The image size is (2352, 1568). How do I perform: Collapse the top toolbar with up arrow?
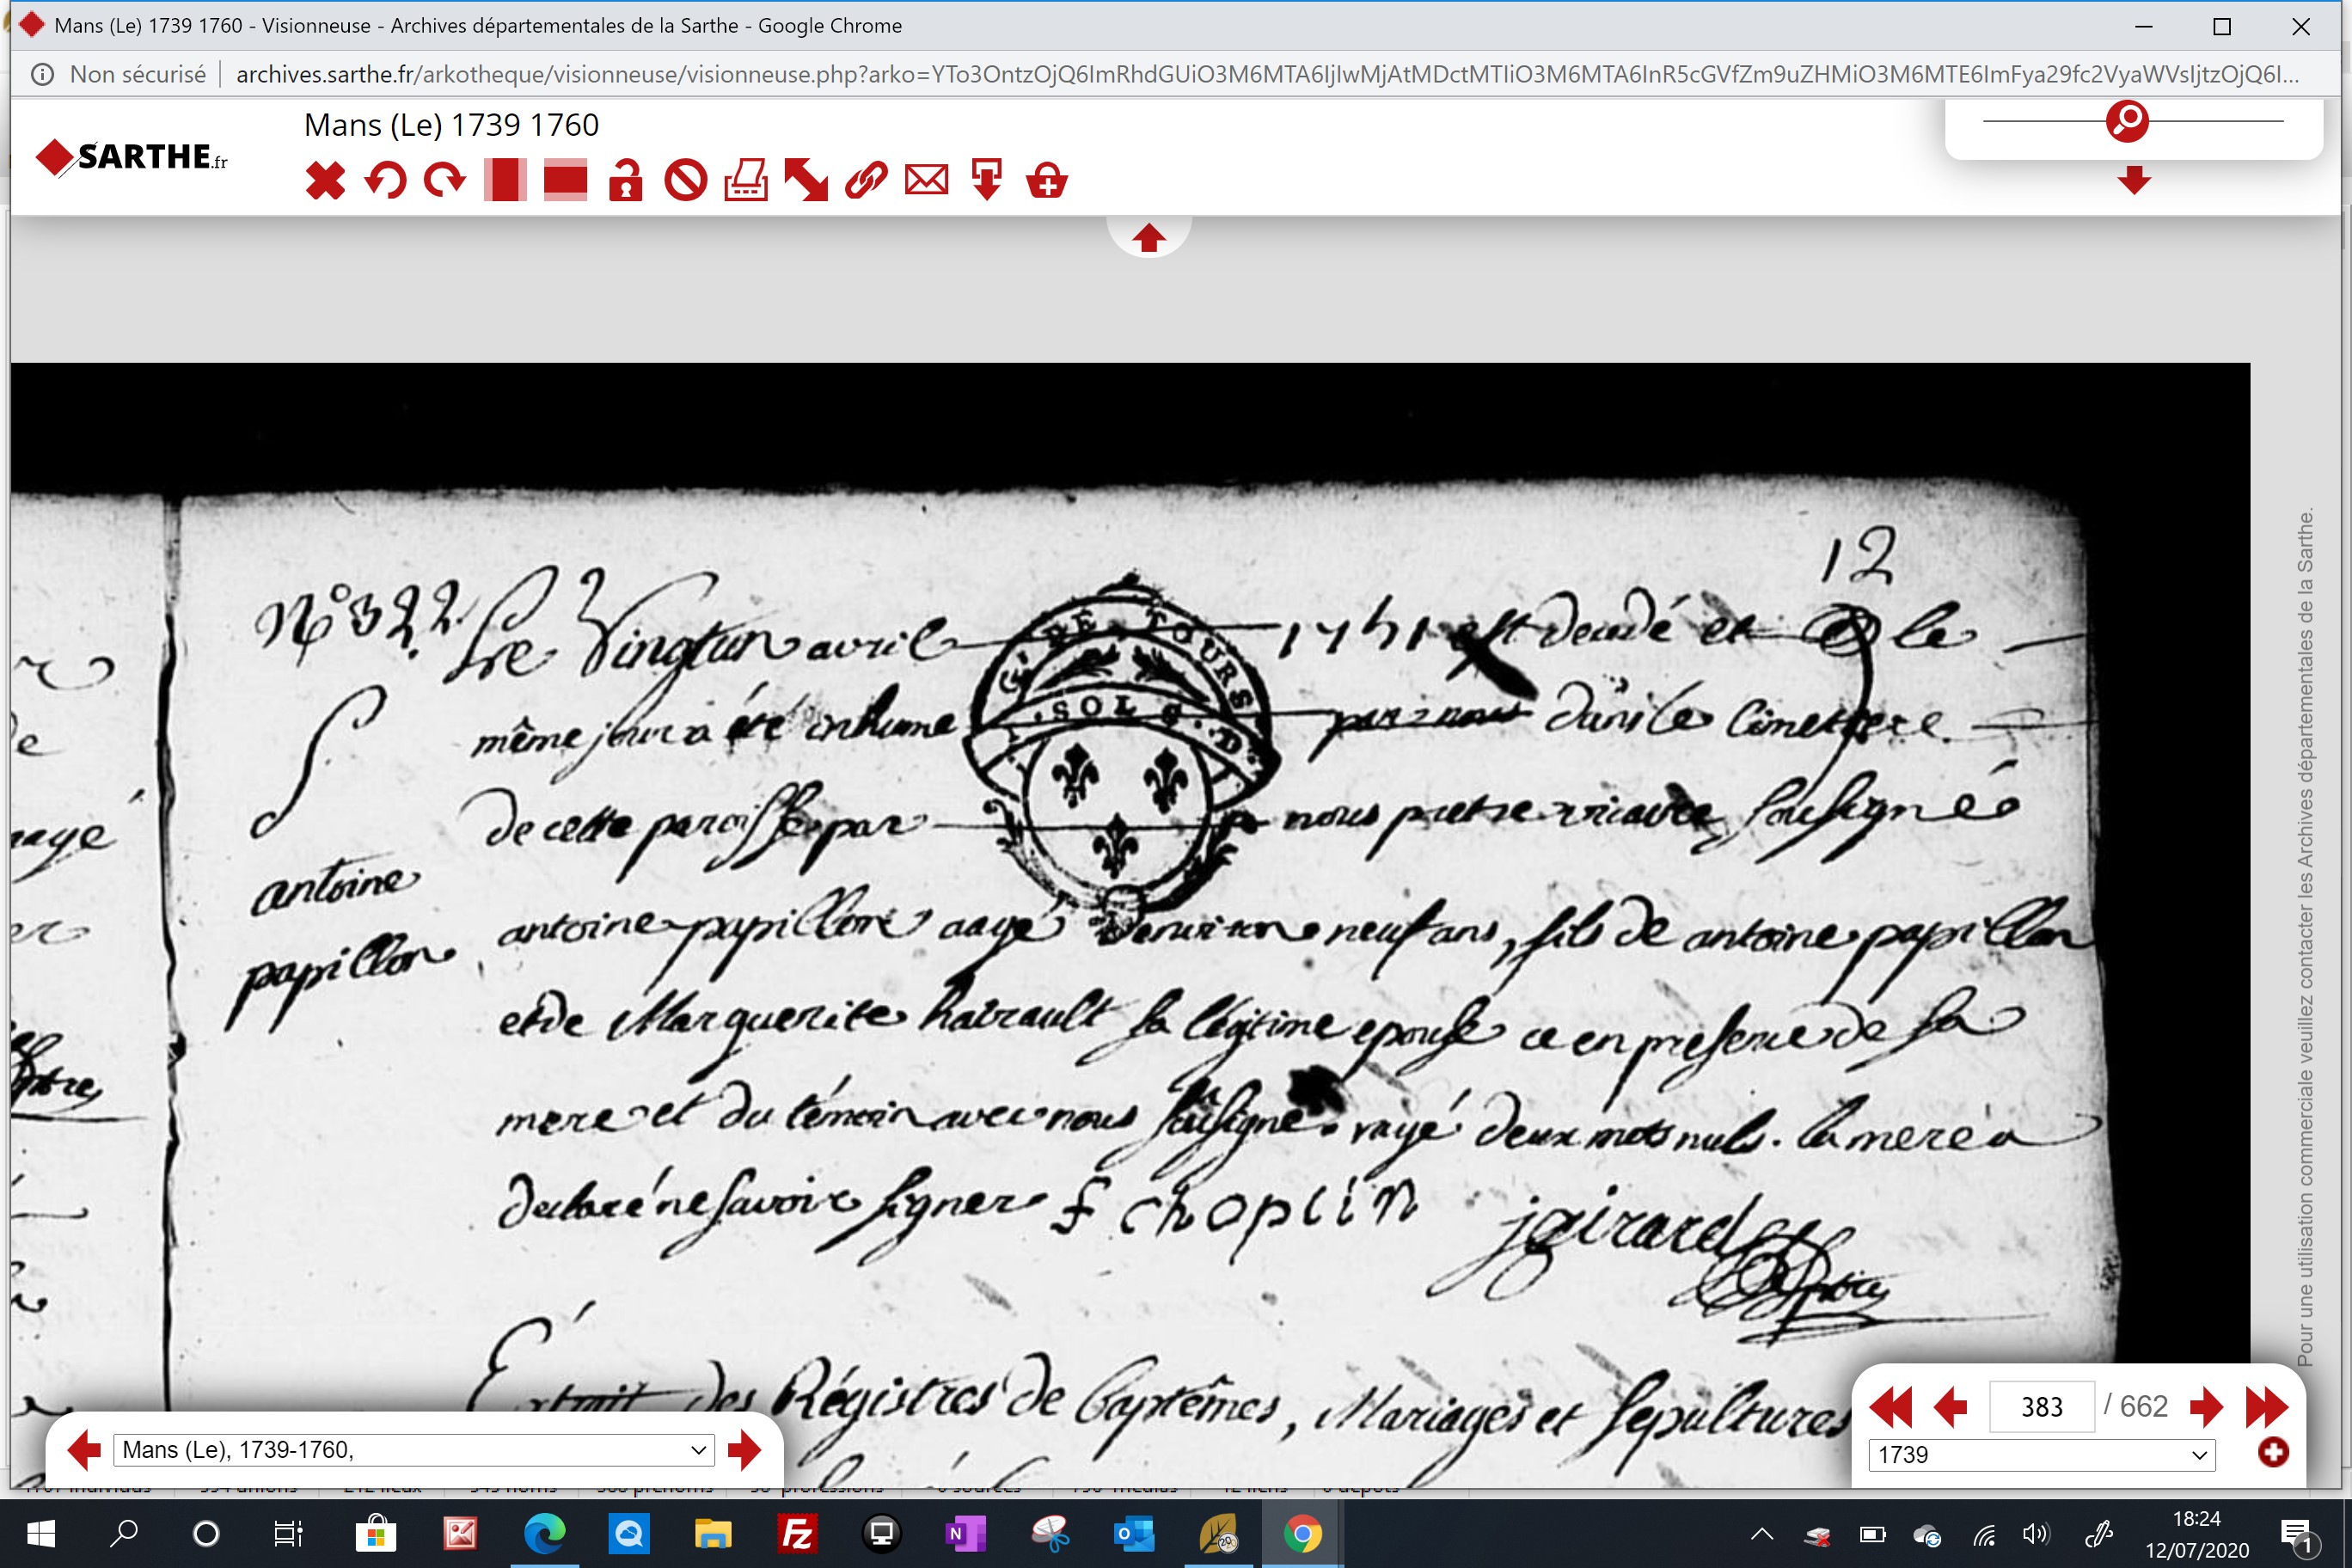pyautogui.click(x=1148, y=238)
